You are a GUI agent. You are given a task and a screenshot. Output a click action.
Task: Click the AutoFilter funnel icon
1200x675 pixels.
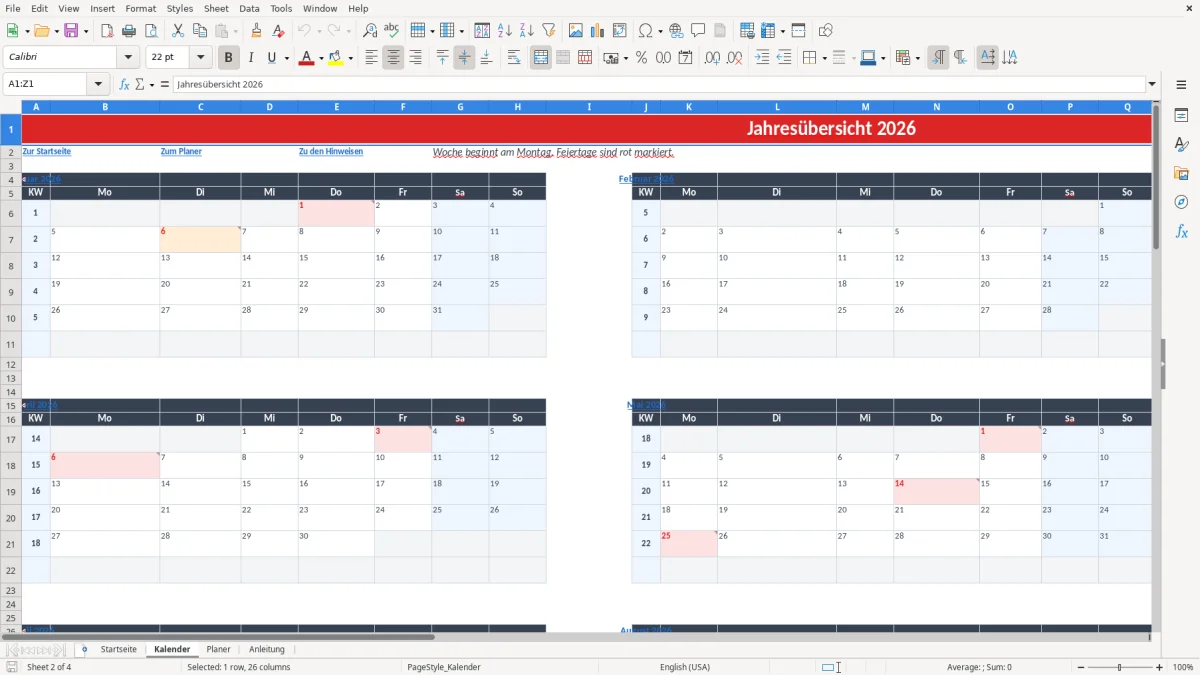(x=548, y=31)
